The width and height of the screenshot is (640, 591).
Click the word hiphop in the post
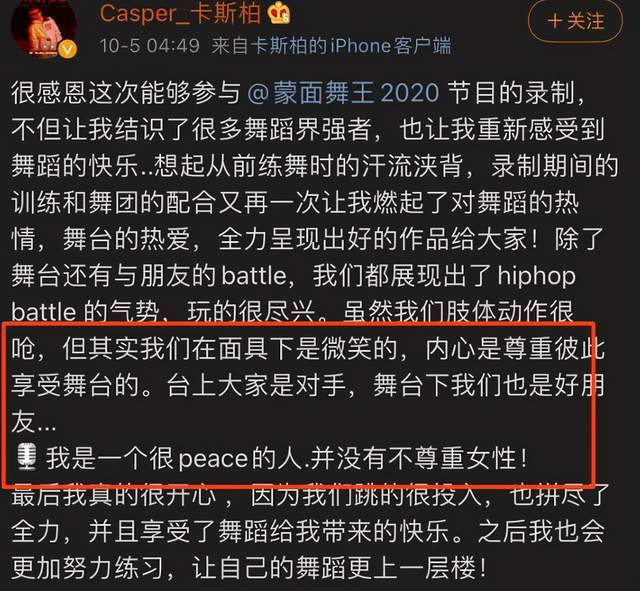coord(536,276)
